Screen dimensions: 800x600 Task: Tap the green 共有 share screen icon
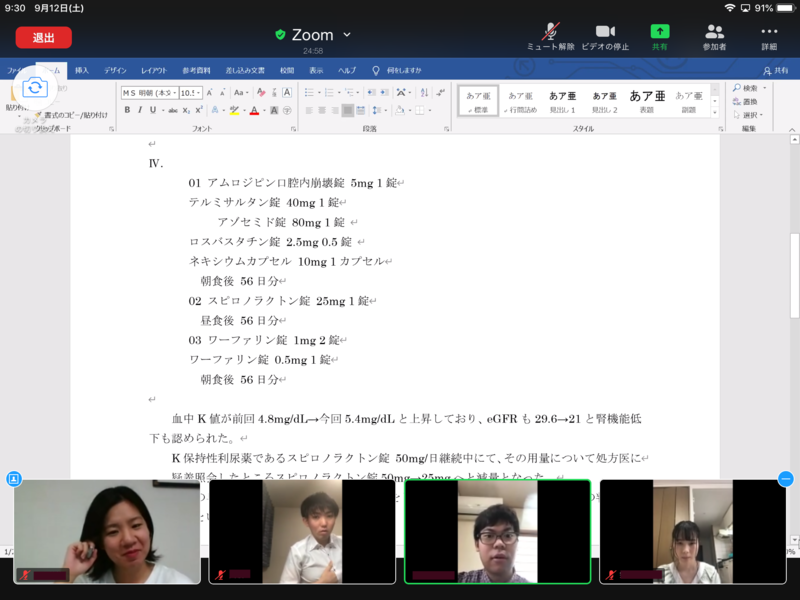pyautogui.click(x=659, y=36)
